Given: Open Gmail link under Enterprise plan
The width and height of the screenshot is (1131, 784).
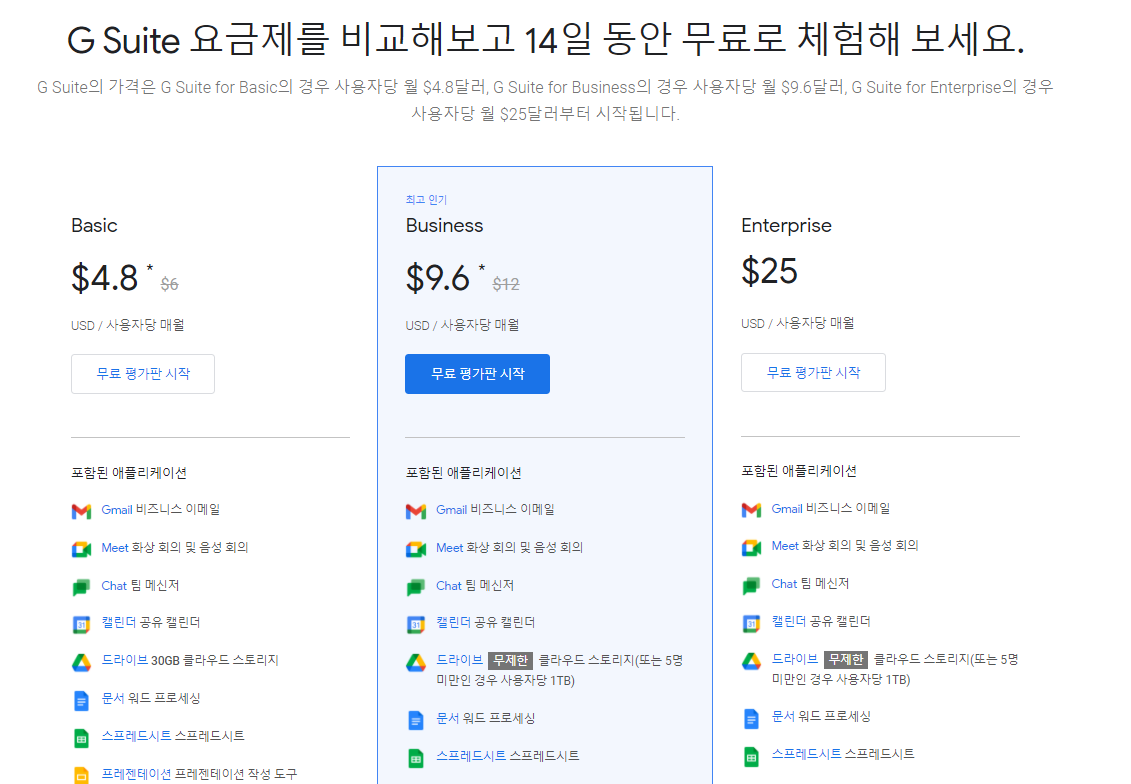Looking at the screenshot, I should (x=787, y=508).
